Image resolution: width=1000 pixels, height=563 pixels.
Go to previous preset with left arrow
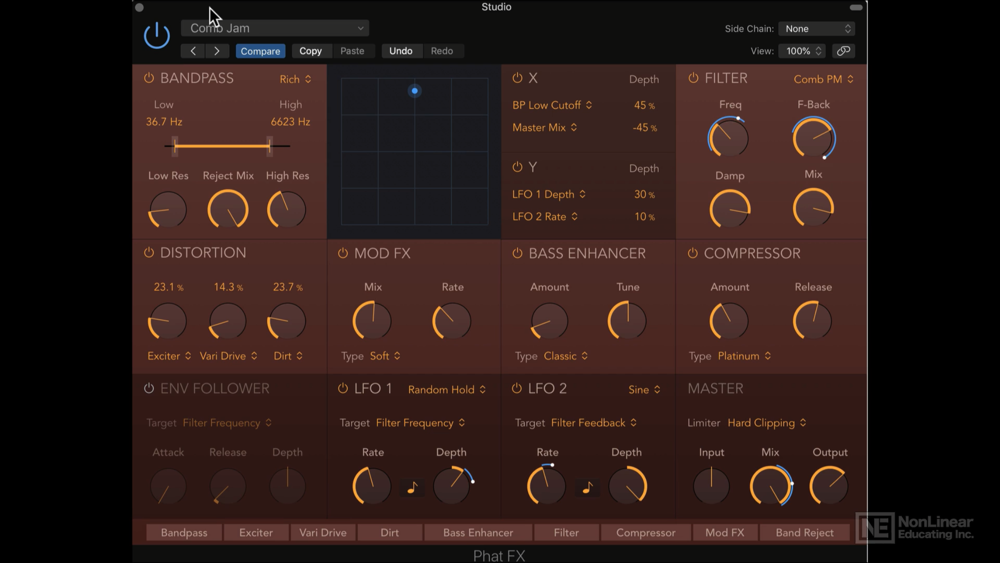coord(193,51)
